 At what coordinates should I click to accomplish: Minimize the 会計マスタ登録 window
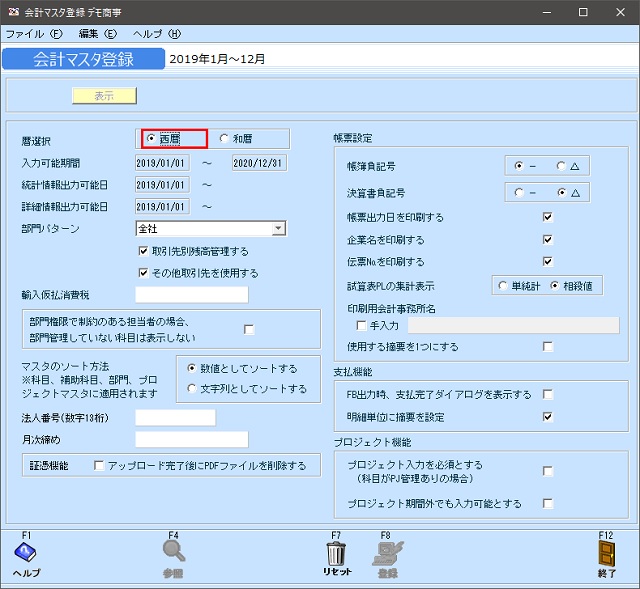547,12
